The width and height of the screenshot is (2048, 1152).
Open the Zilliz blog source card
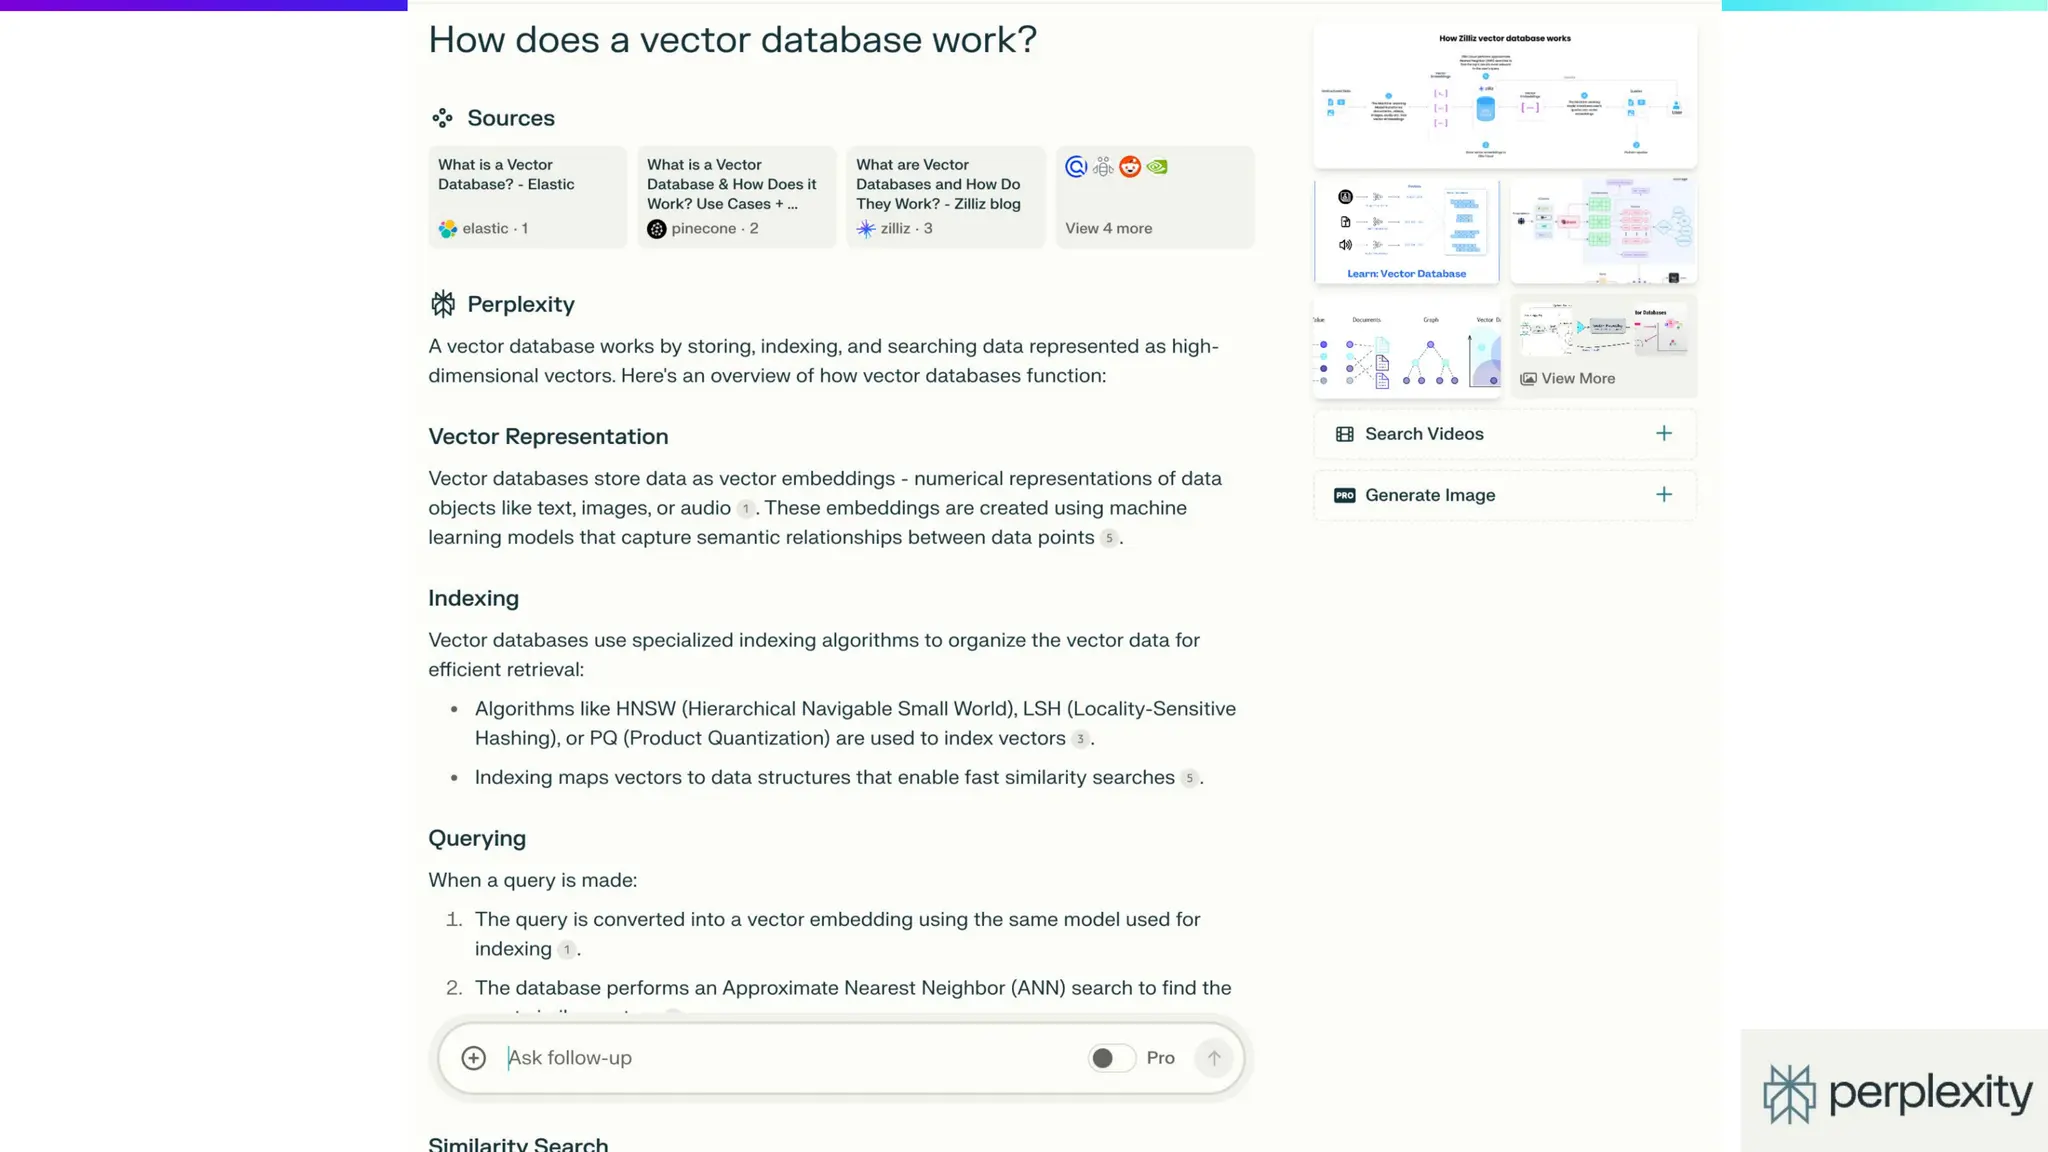945,197
